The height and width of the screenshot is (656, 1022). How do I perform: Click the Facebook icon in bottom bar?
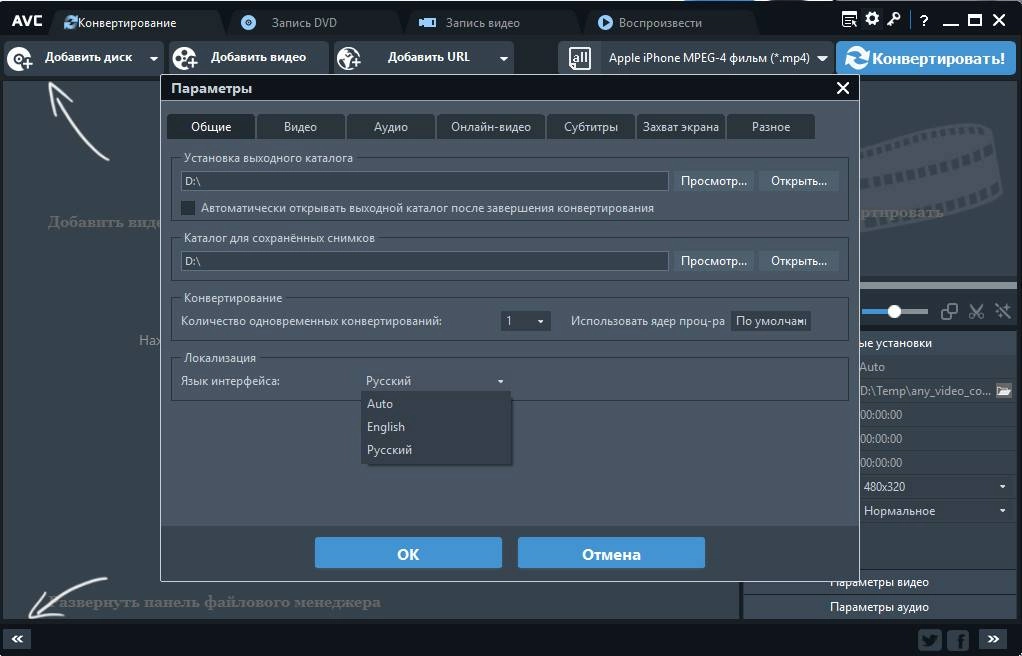959,640
